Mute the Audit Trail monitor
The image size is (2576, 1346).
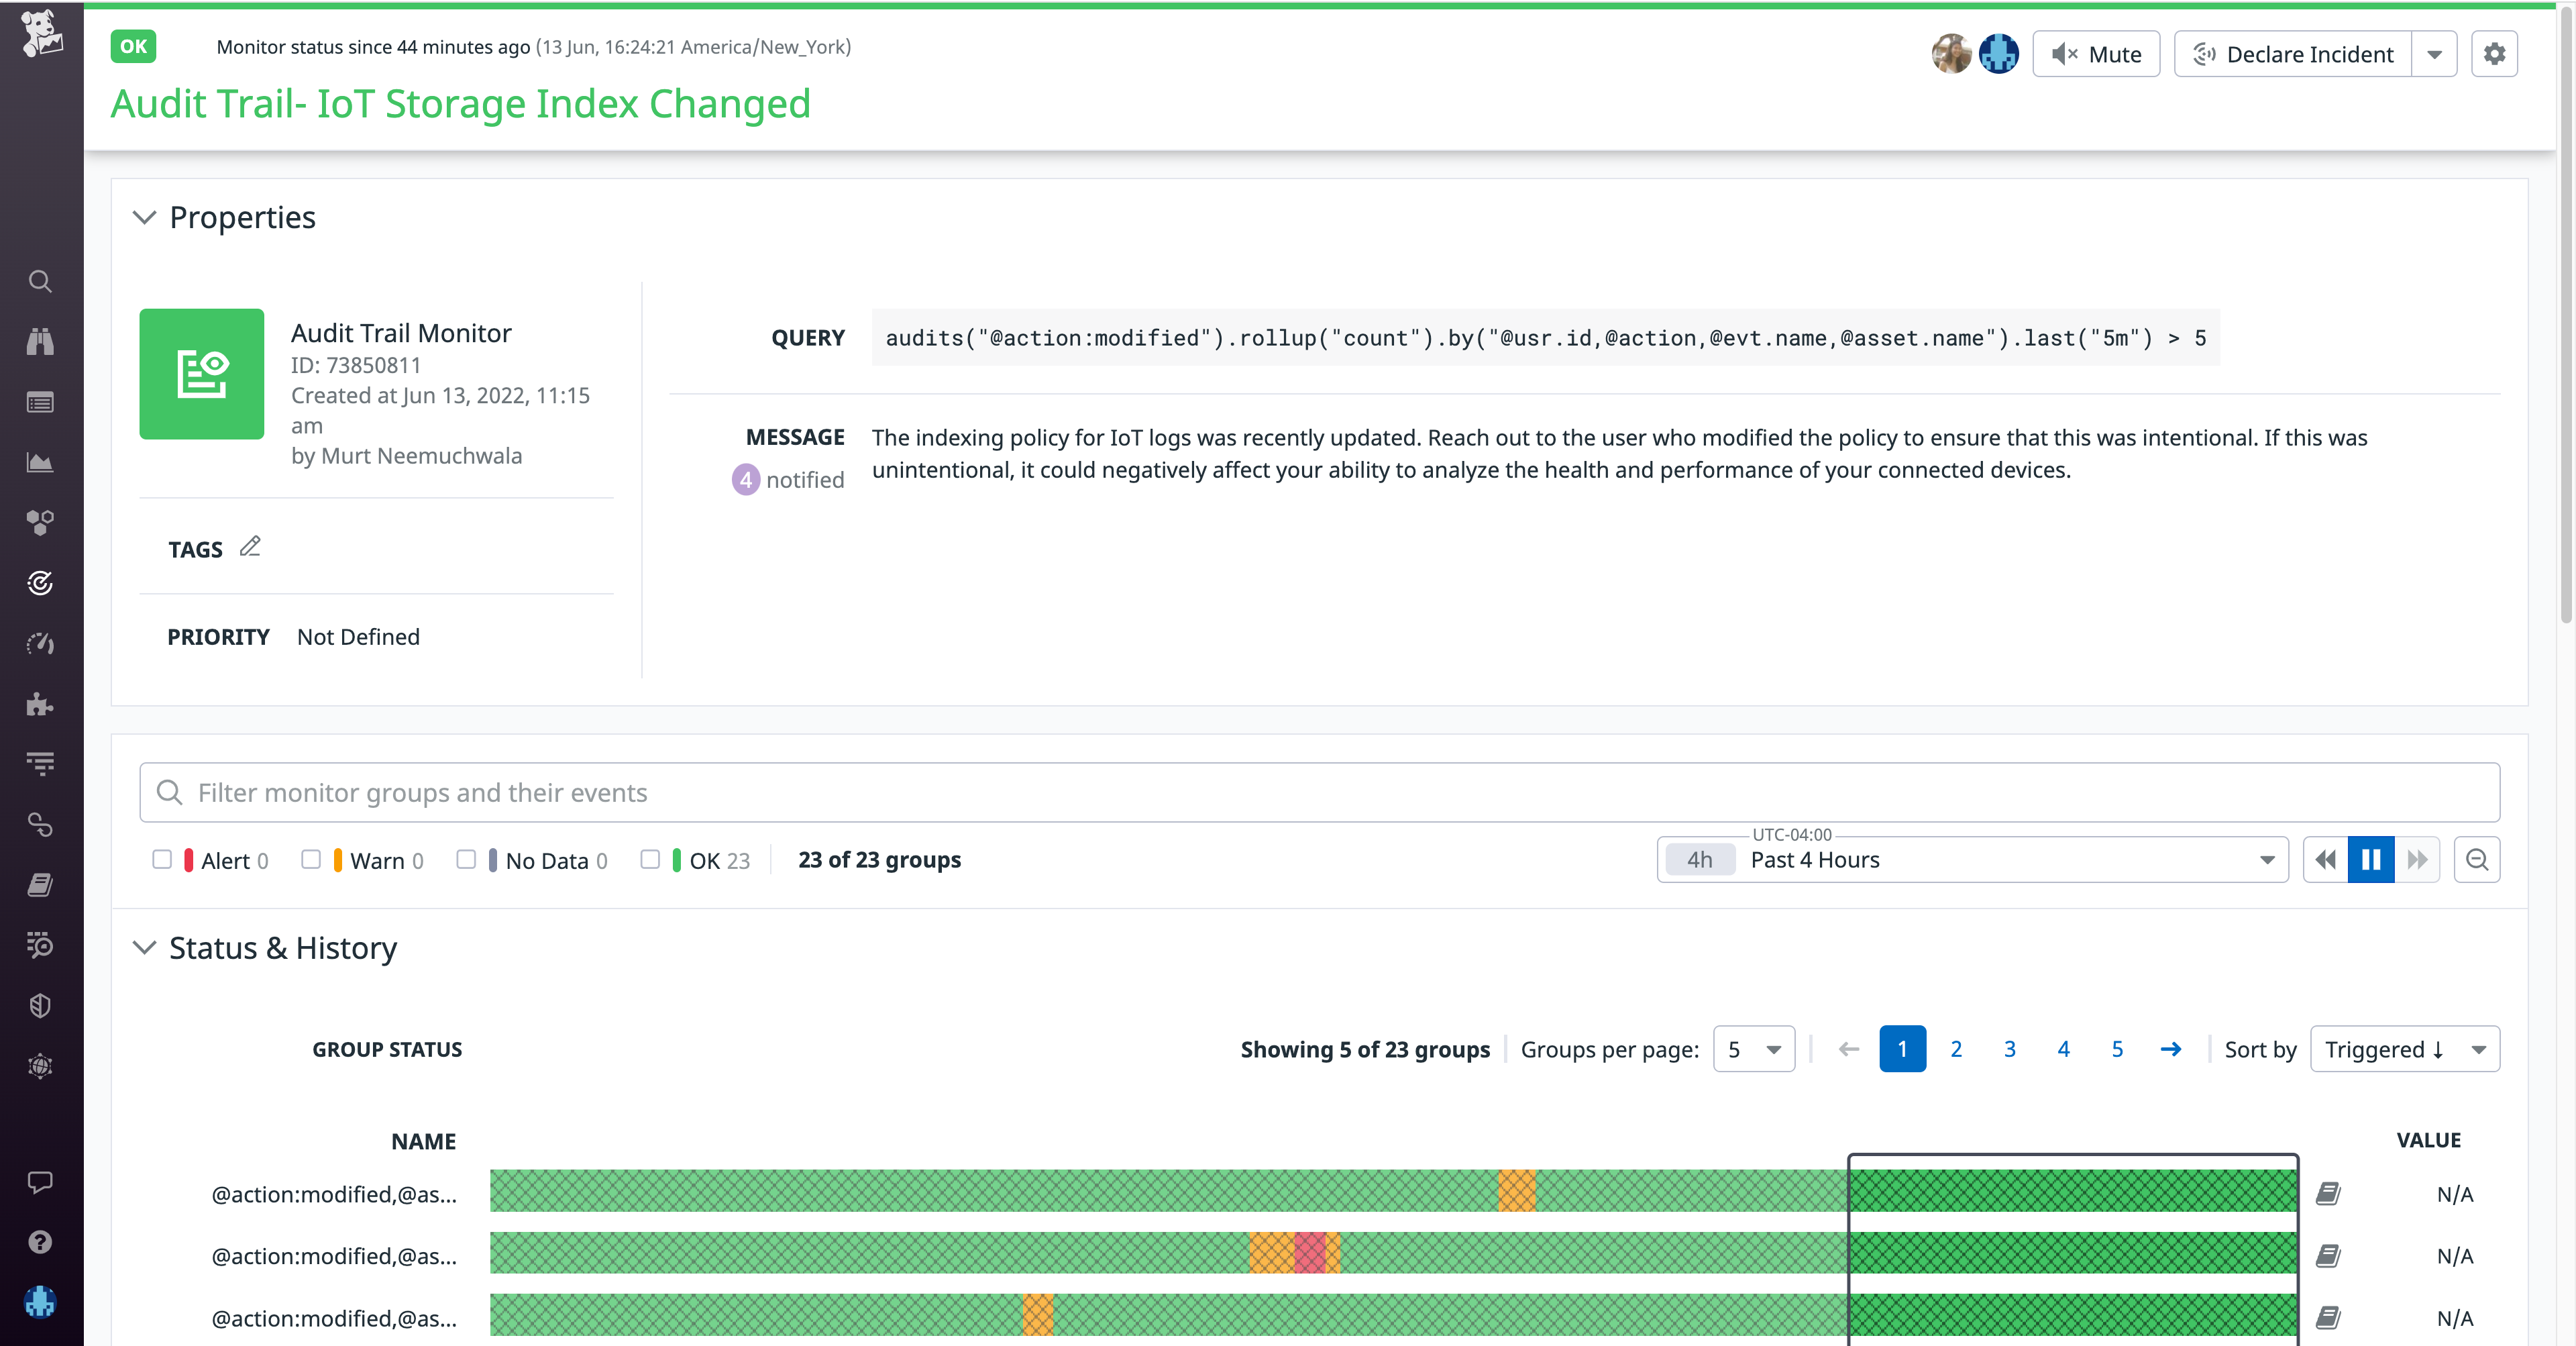[x=2096, y=54]
